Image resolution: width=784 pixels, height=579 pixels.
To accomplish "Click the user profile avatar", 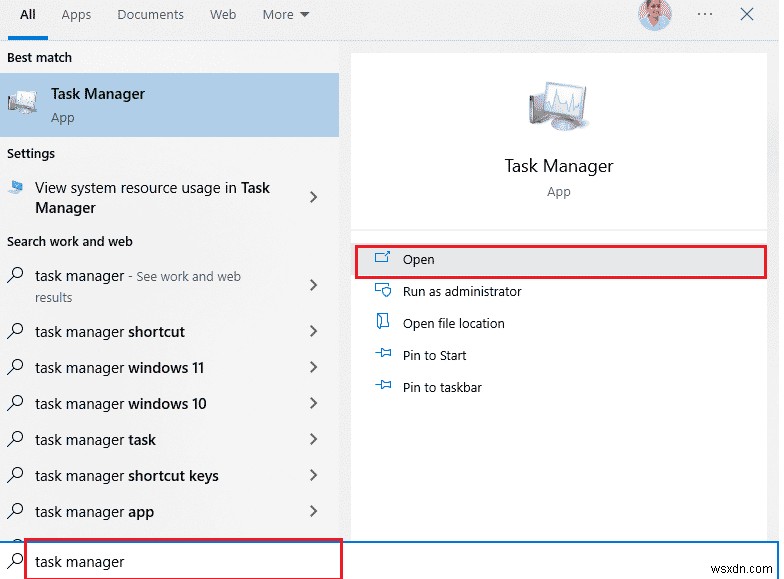I will (655, 14).
